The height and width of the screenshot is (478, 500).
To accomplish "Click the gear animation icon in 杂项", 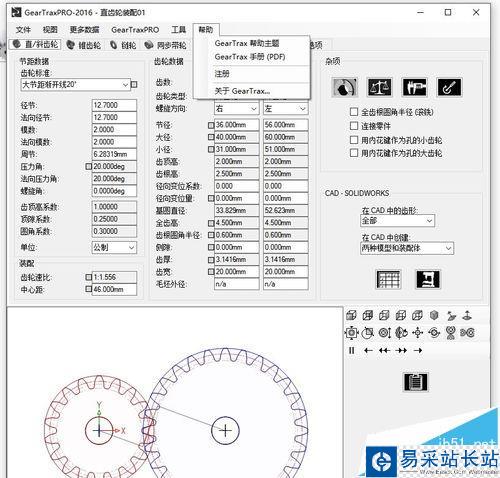I will (x=345, y=87).
